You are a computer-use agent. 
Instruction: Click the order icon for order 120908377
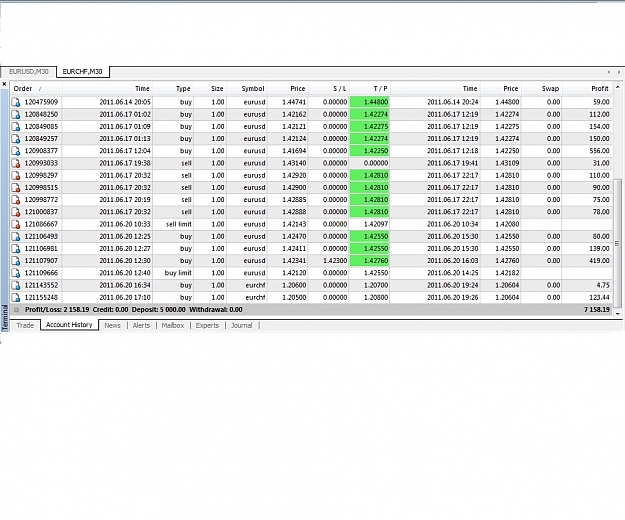[16, 151]
